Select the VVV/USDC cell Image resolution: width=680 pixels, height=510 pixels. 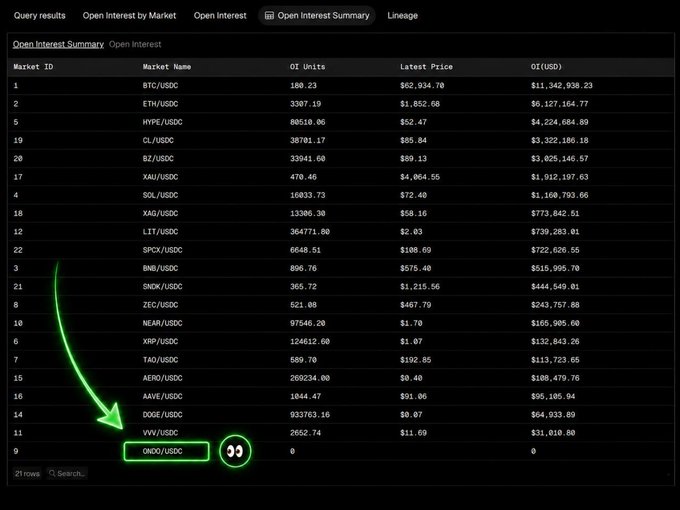[160, 433]
